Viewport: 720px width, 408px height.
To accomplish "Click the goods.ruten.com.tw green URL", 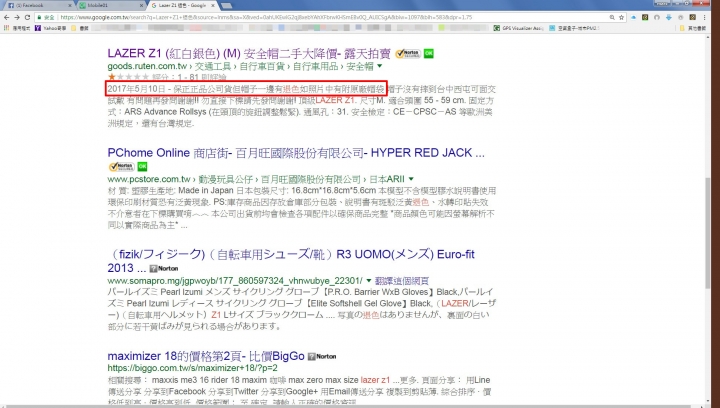I will [147, 67].
